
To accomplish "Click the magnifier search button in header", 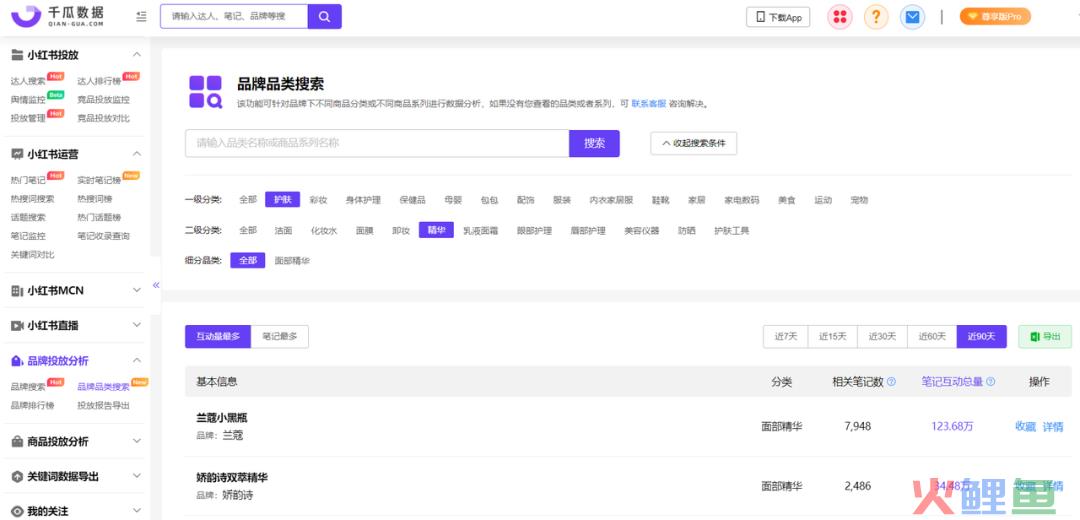I will (x=324, y=17).
